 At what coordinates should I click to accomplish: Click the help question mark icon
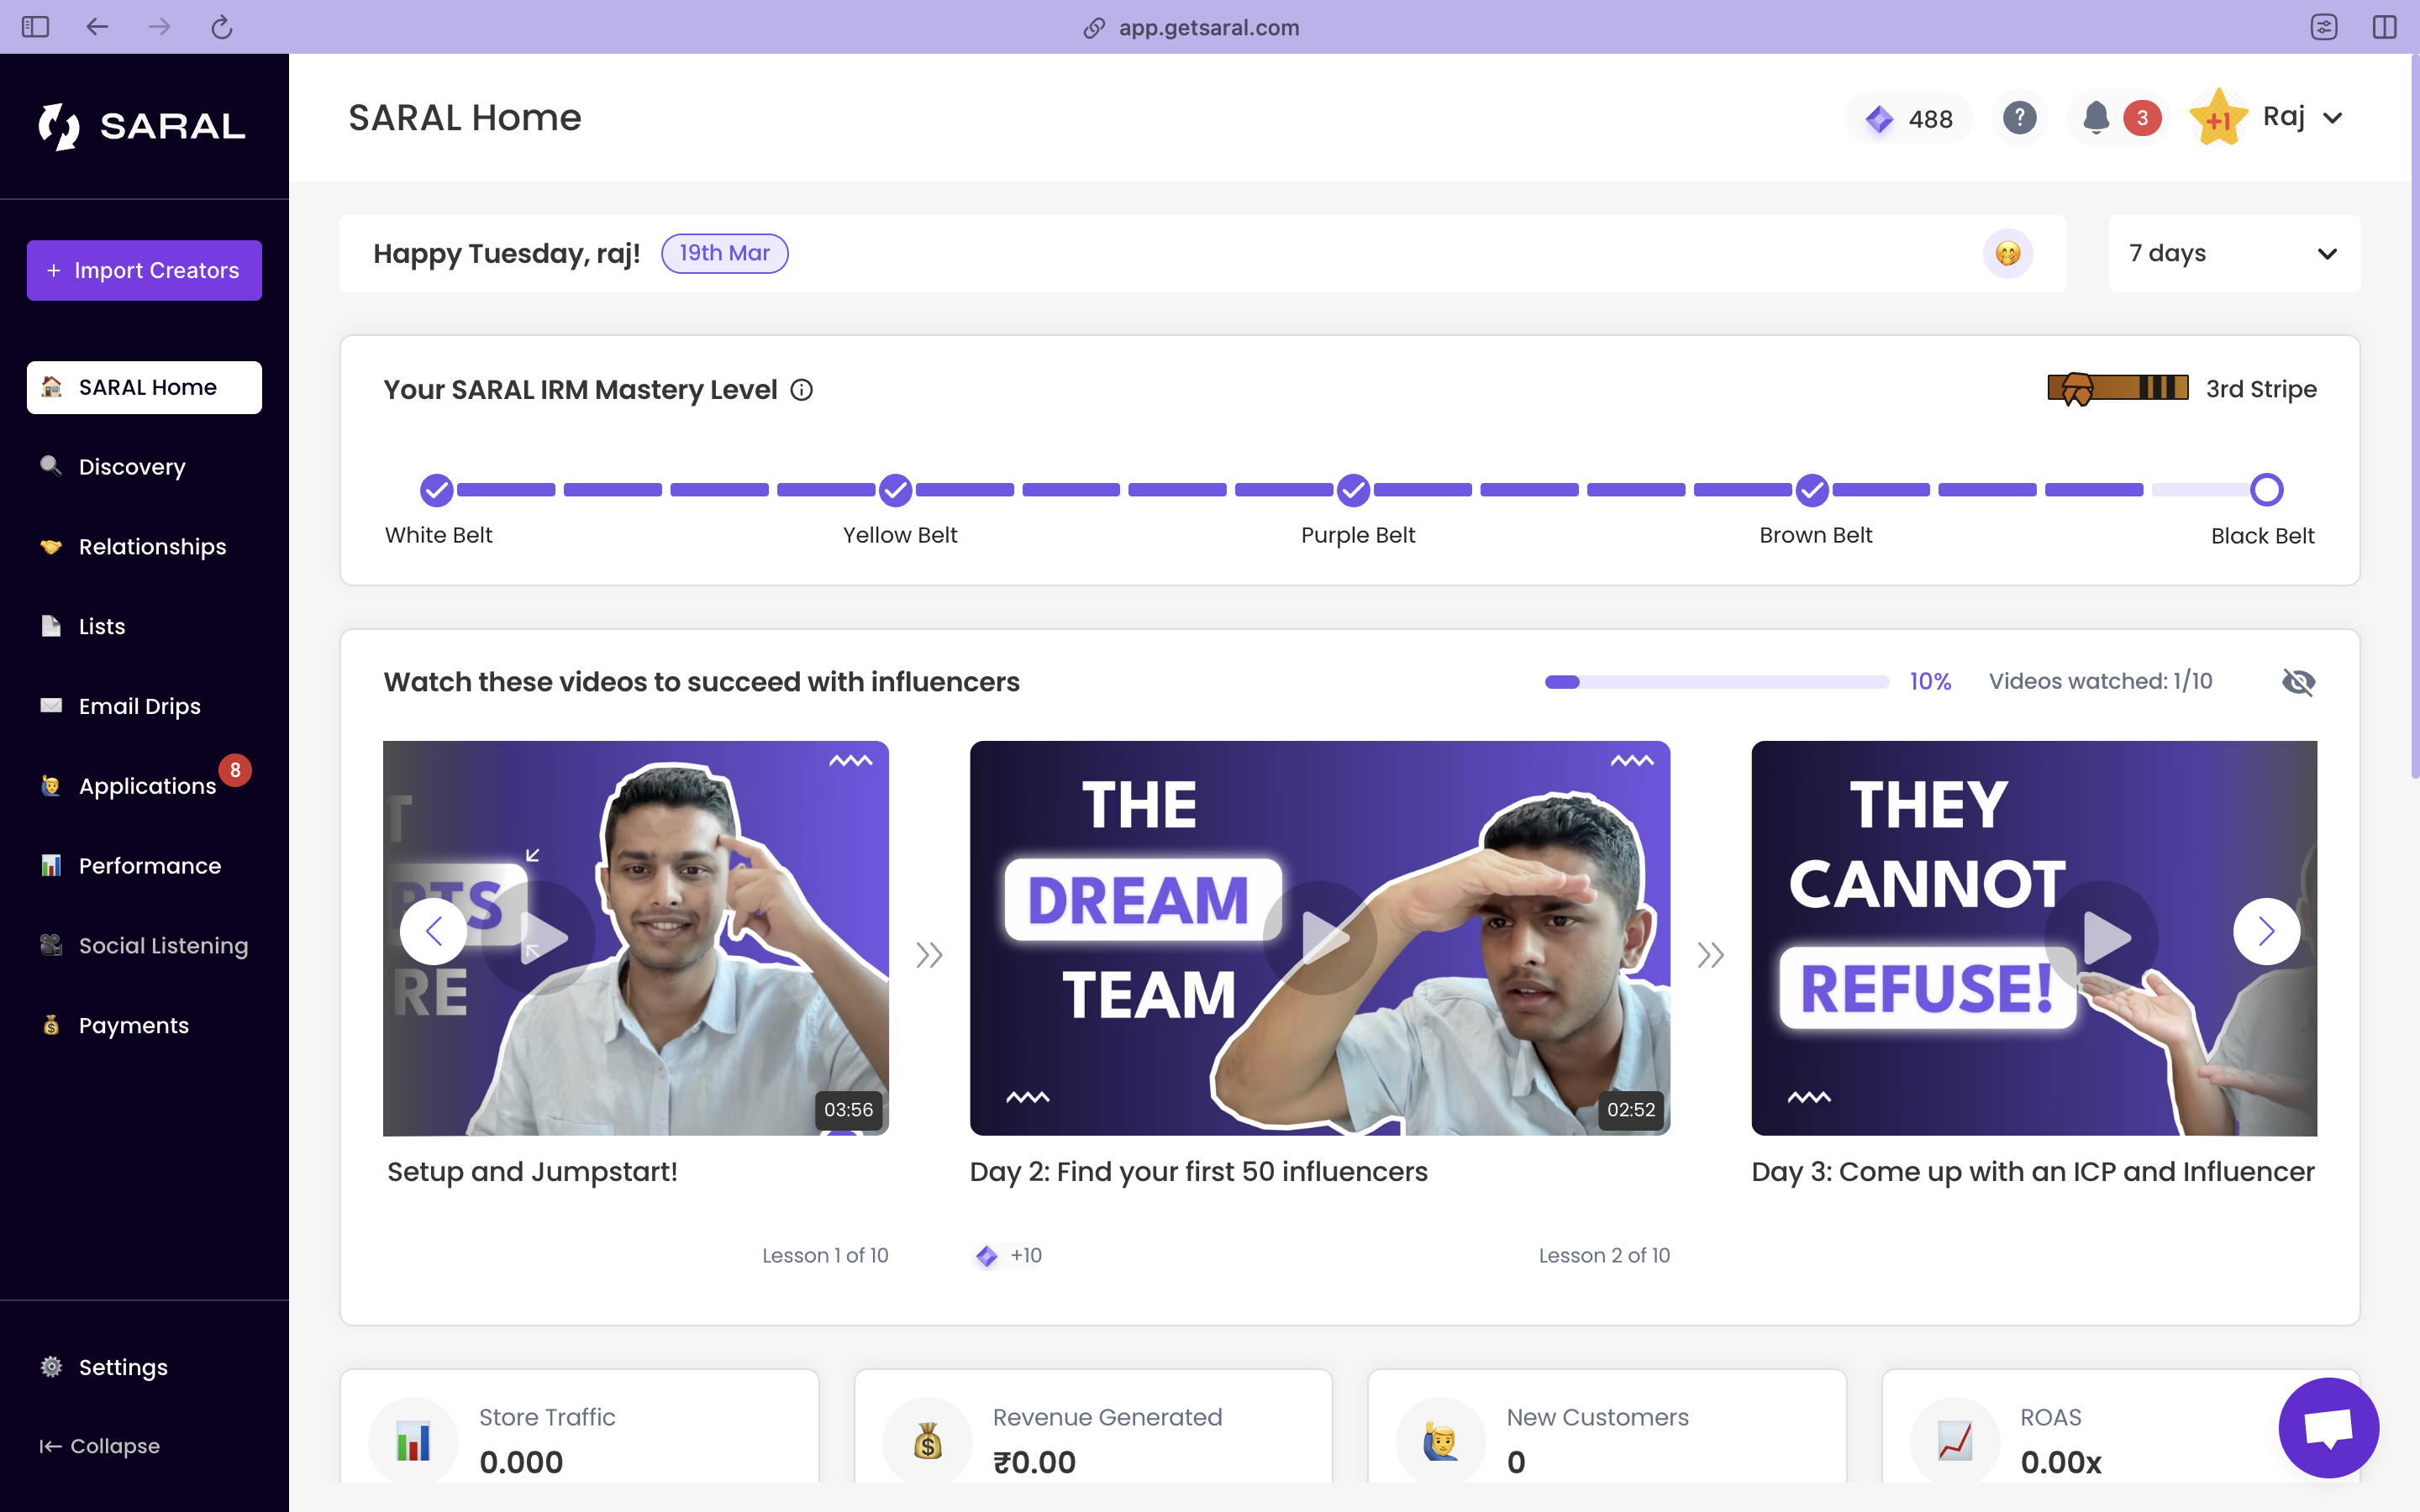pyautogui.click(x=2019, y=118)
